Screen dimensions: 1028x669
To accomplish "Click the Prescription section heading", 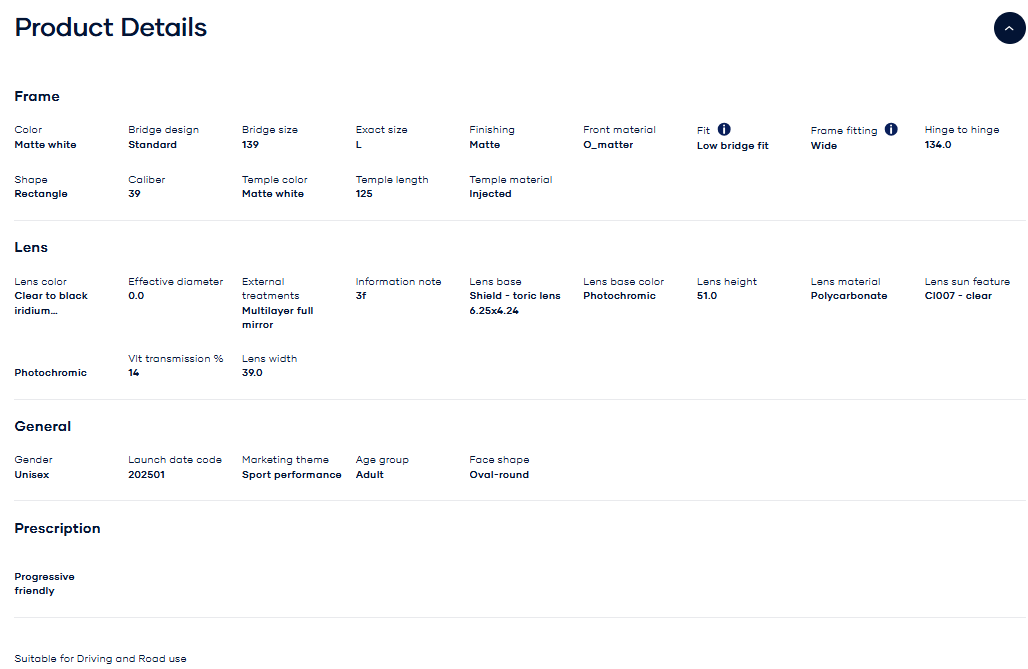I will click(x=57, y=528).
